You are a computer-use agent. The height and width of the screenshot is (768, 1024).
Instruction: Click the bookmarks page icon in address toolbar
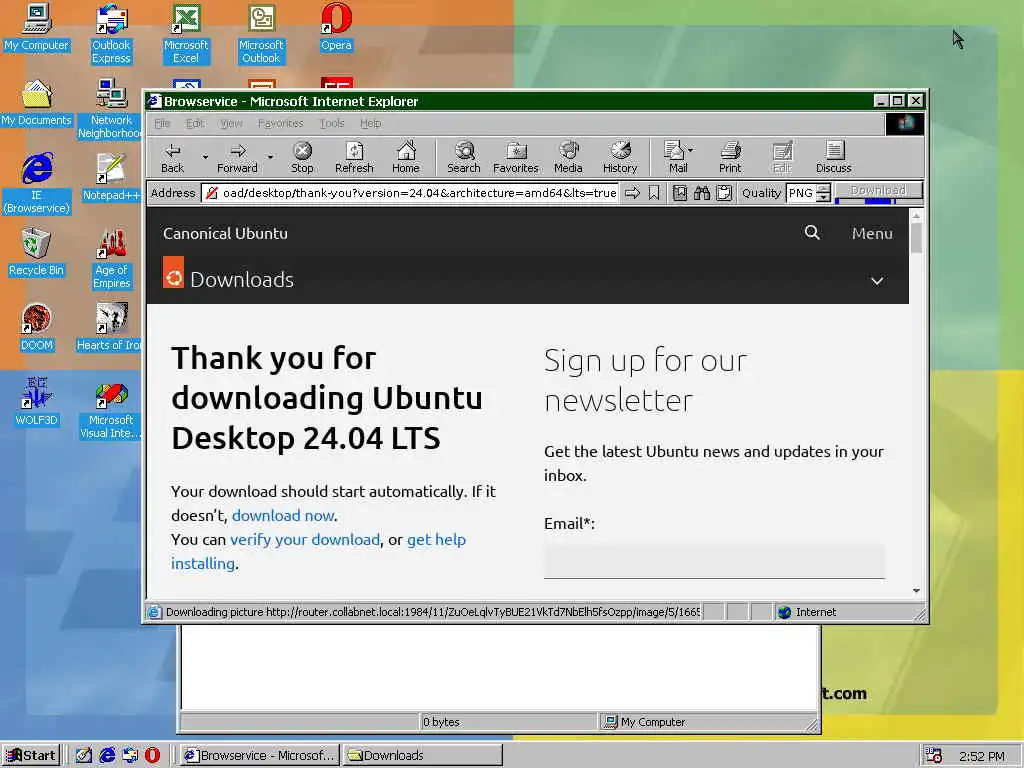pyautogui.click(x=679, y=193)
